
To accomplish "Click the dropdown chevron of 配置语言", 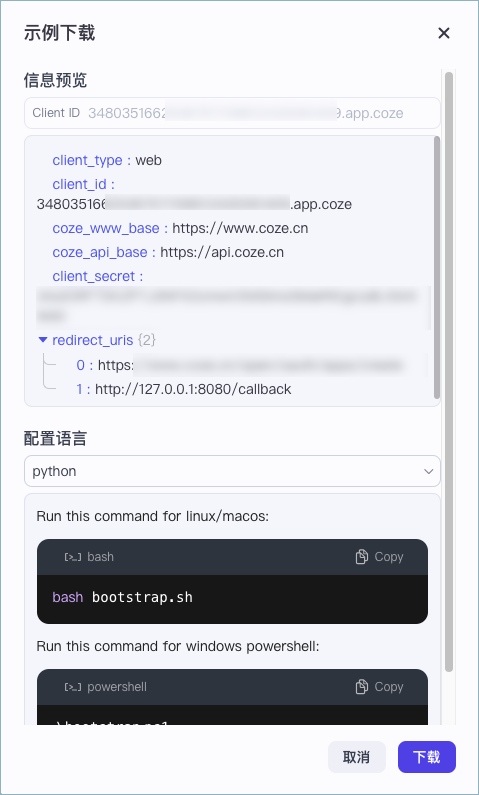I will tap(428, 472).
